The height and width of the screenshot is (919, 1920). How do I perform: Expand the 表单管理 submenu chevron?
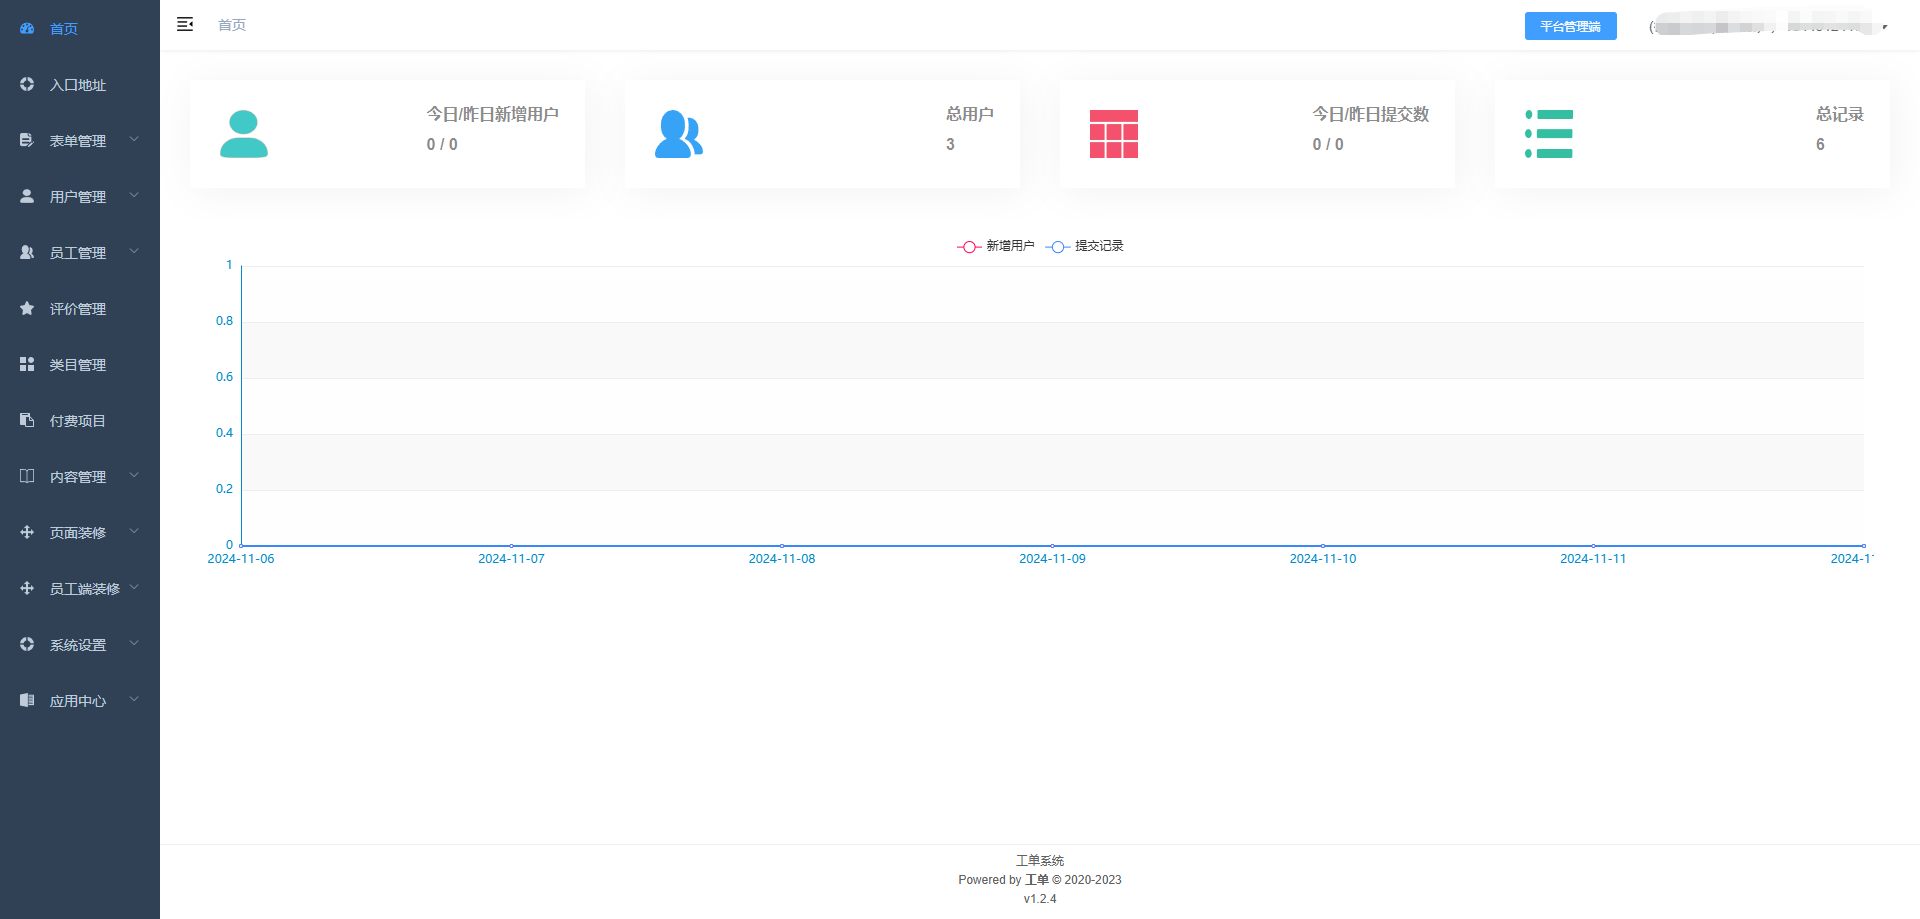pos(134,139)
